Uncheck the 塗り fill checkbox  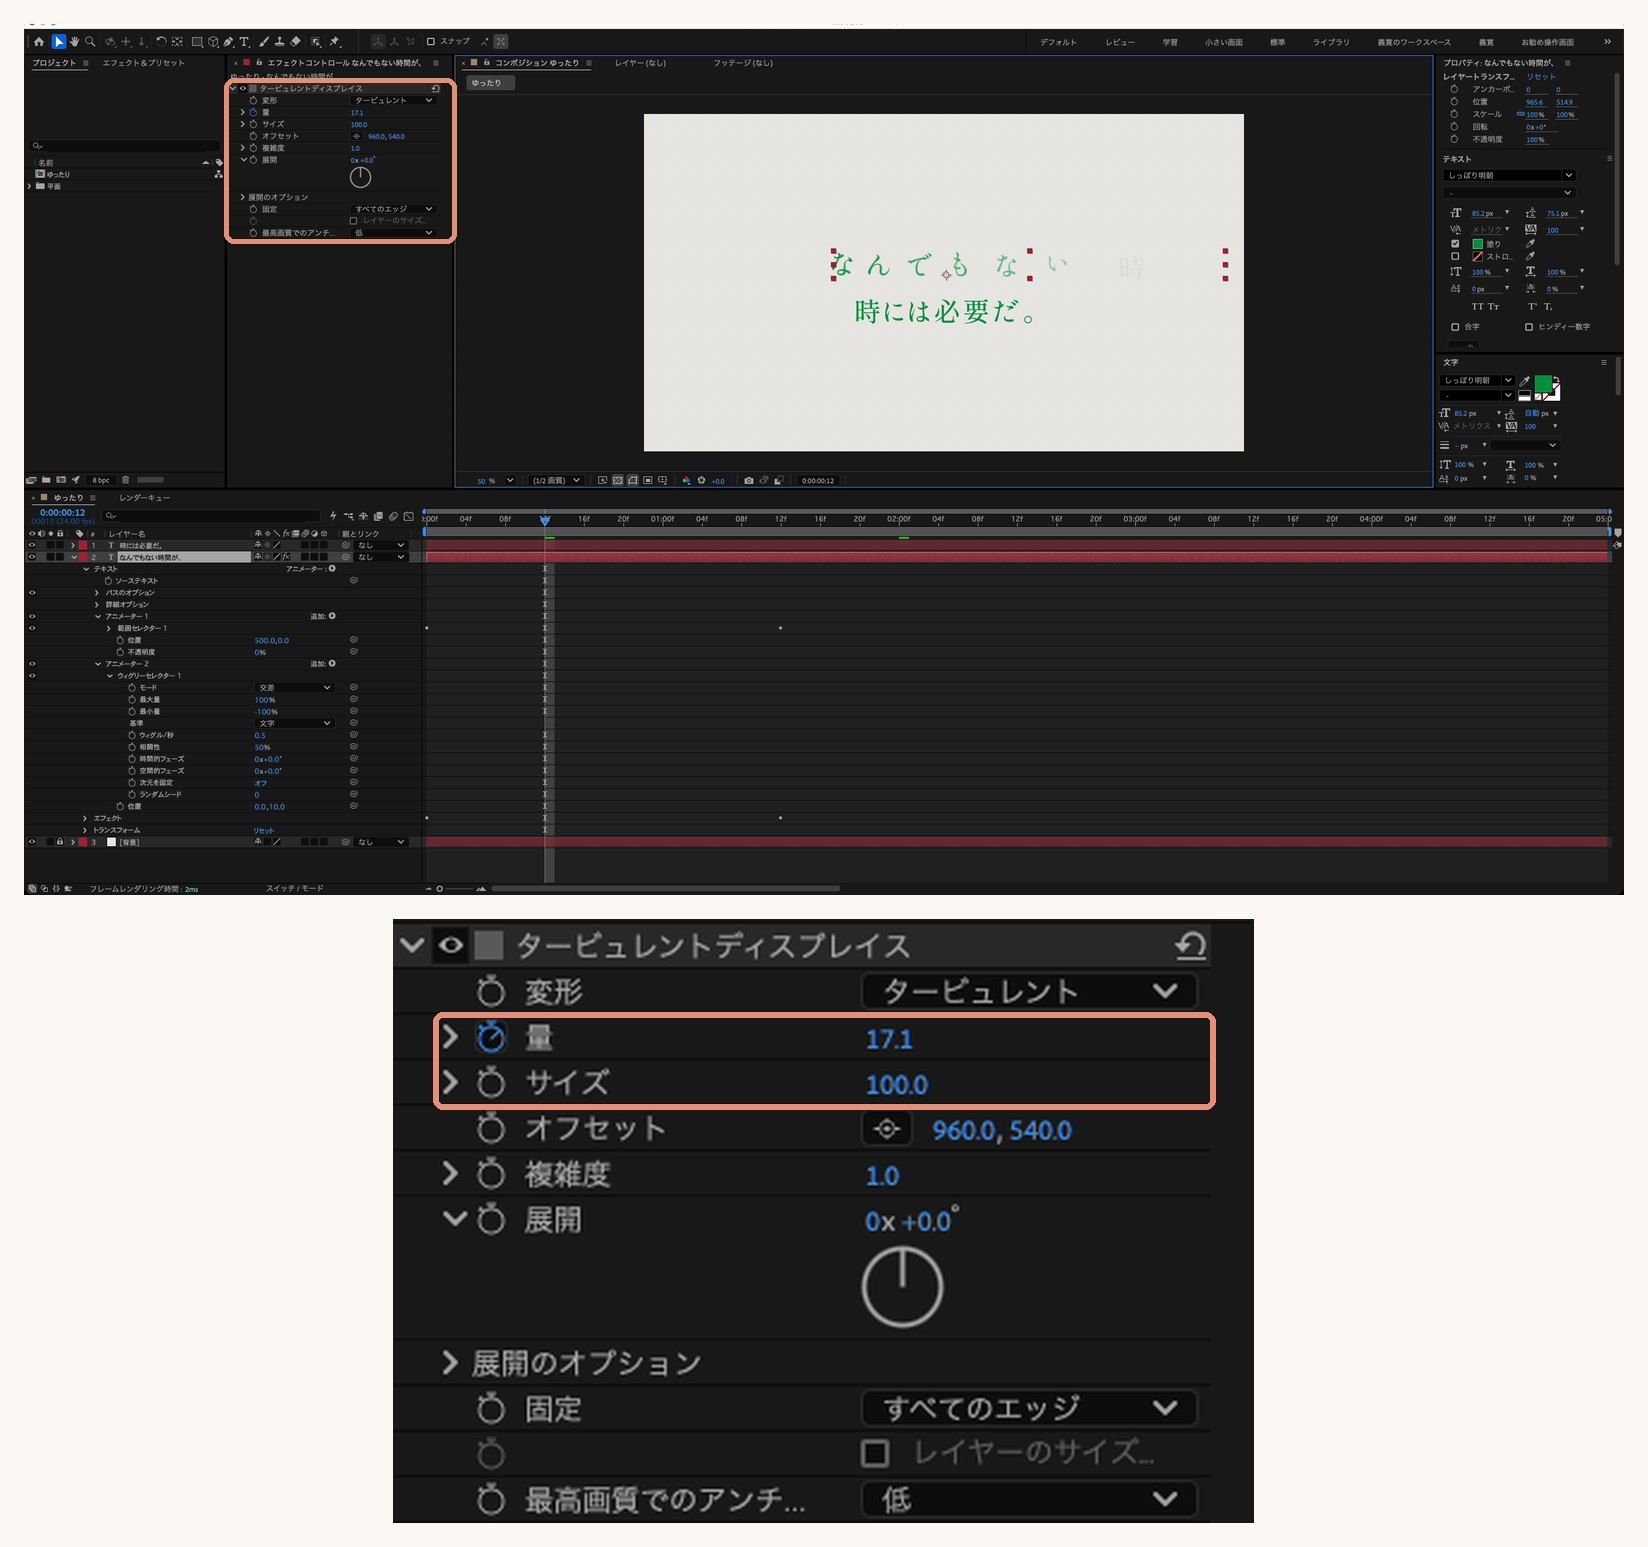pyautogui.click(x=1455, y=243)
